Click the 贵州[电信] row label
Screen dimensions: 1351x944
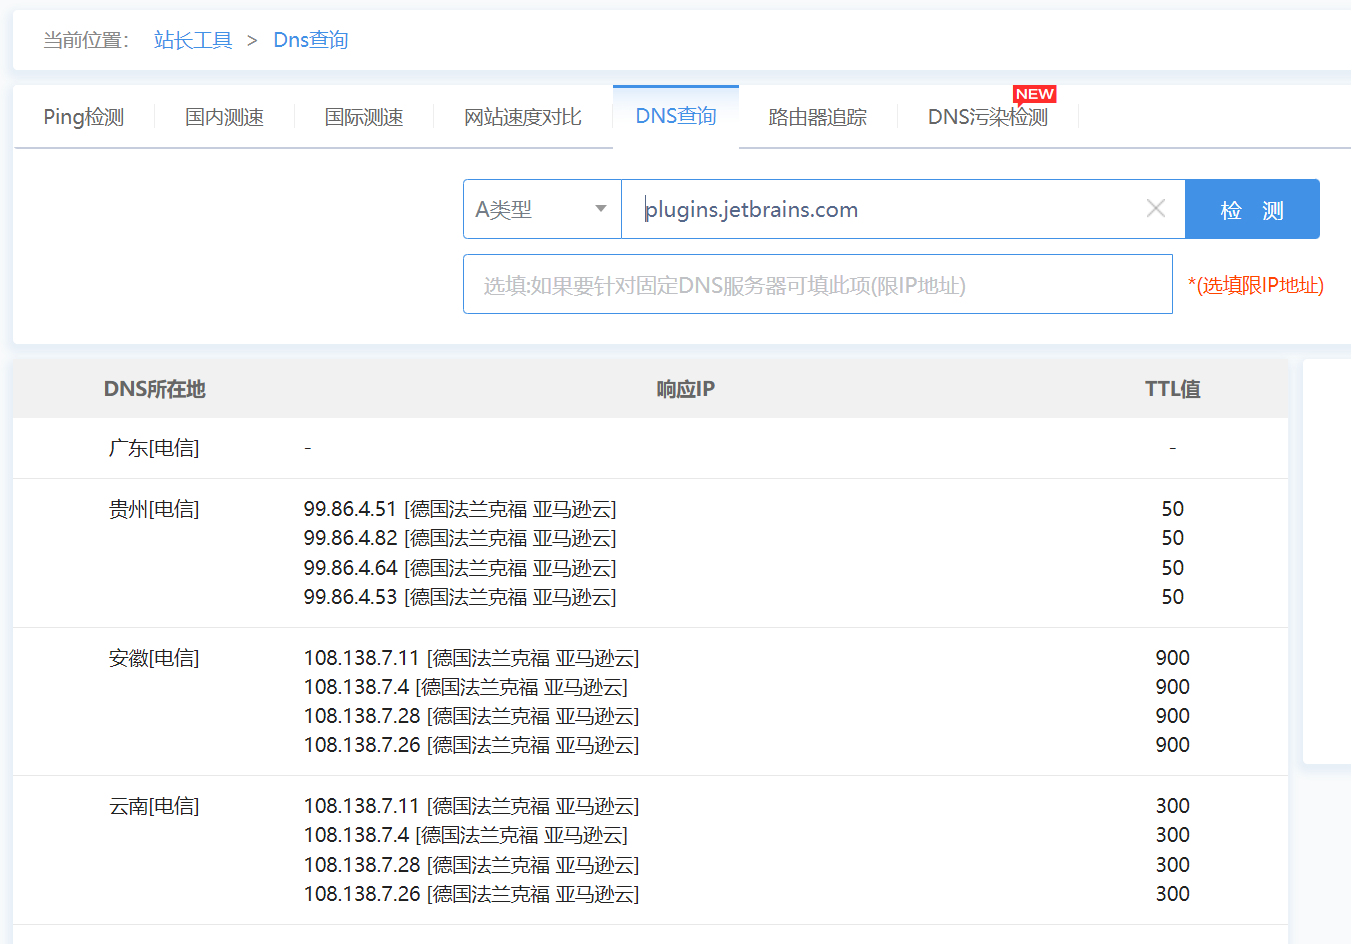pyautogui.click(x=154, y=509)
